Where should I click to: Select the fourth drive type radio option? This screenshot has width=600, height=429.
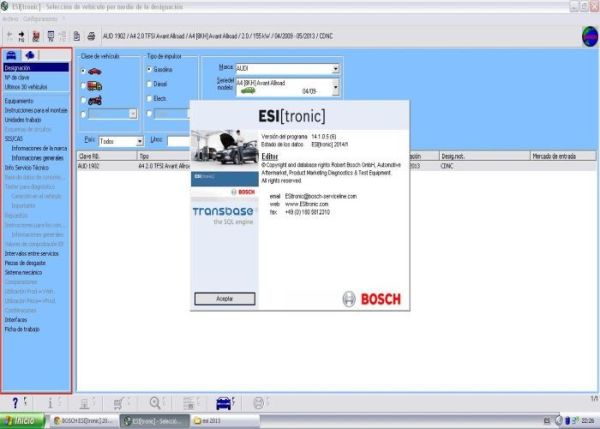pyautogui.click(x=149, y=113)
